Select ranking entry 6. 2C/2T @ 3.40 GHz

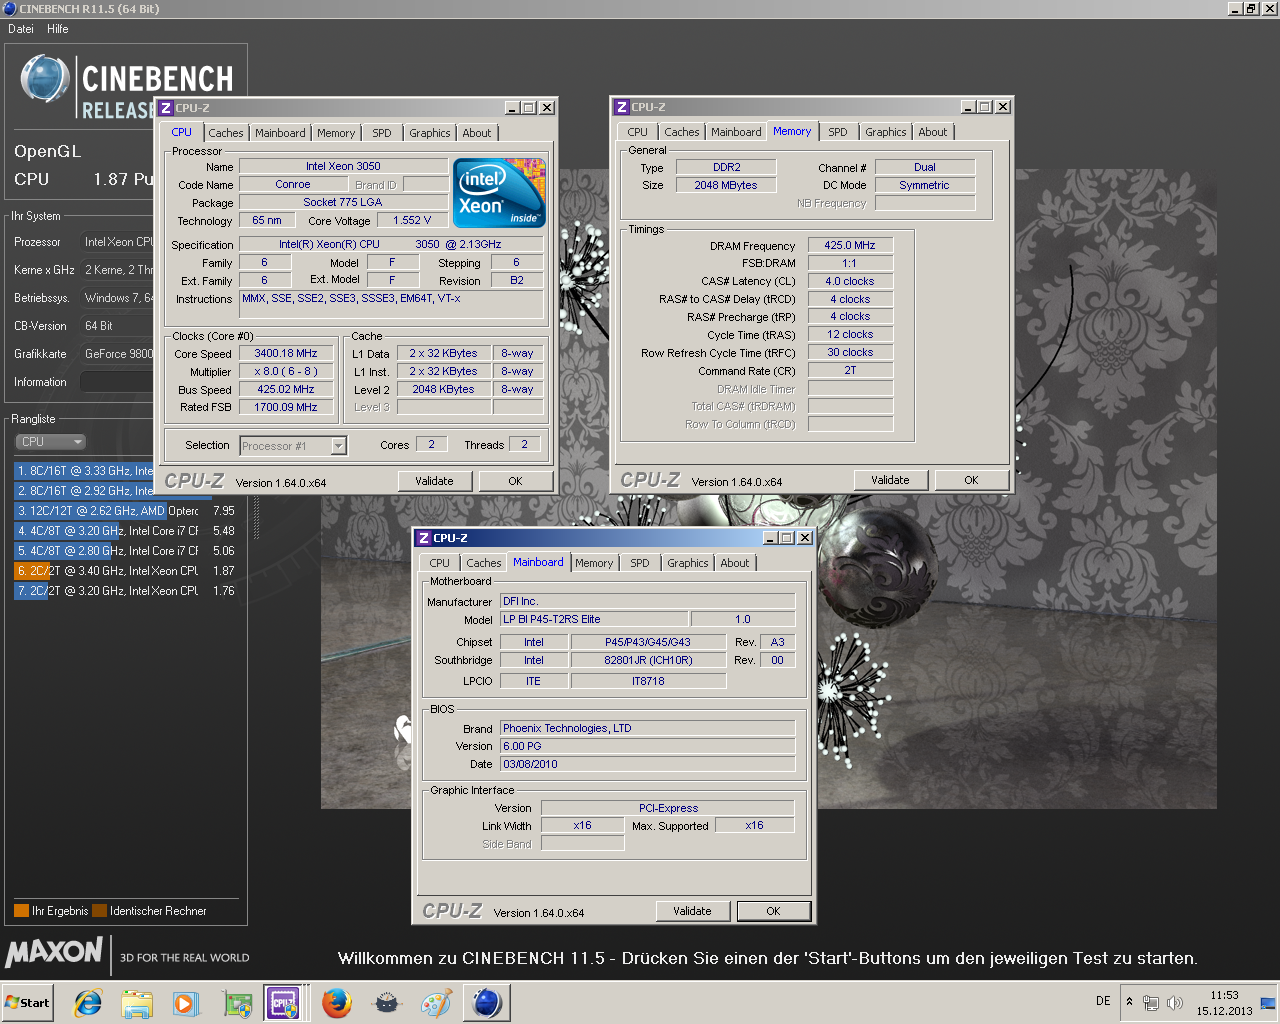click(x=125, y=571)
